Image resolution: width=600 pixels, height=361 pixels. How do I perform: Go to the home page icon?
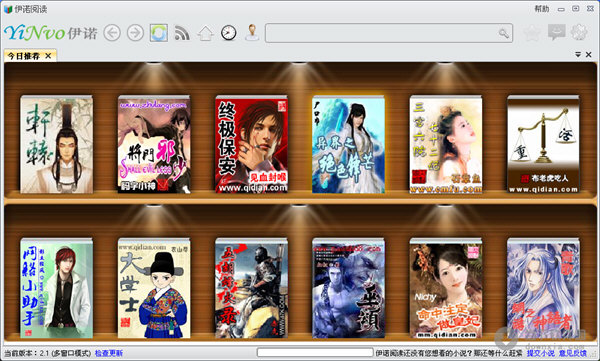pyautogui.click(x=205, y=33)
